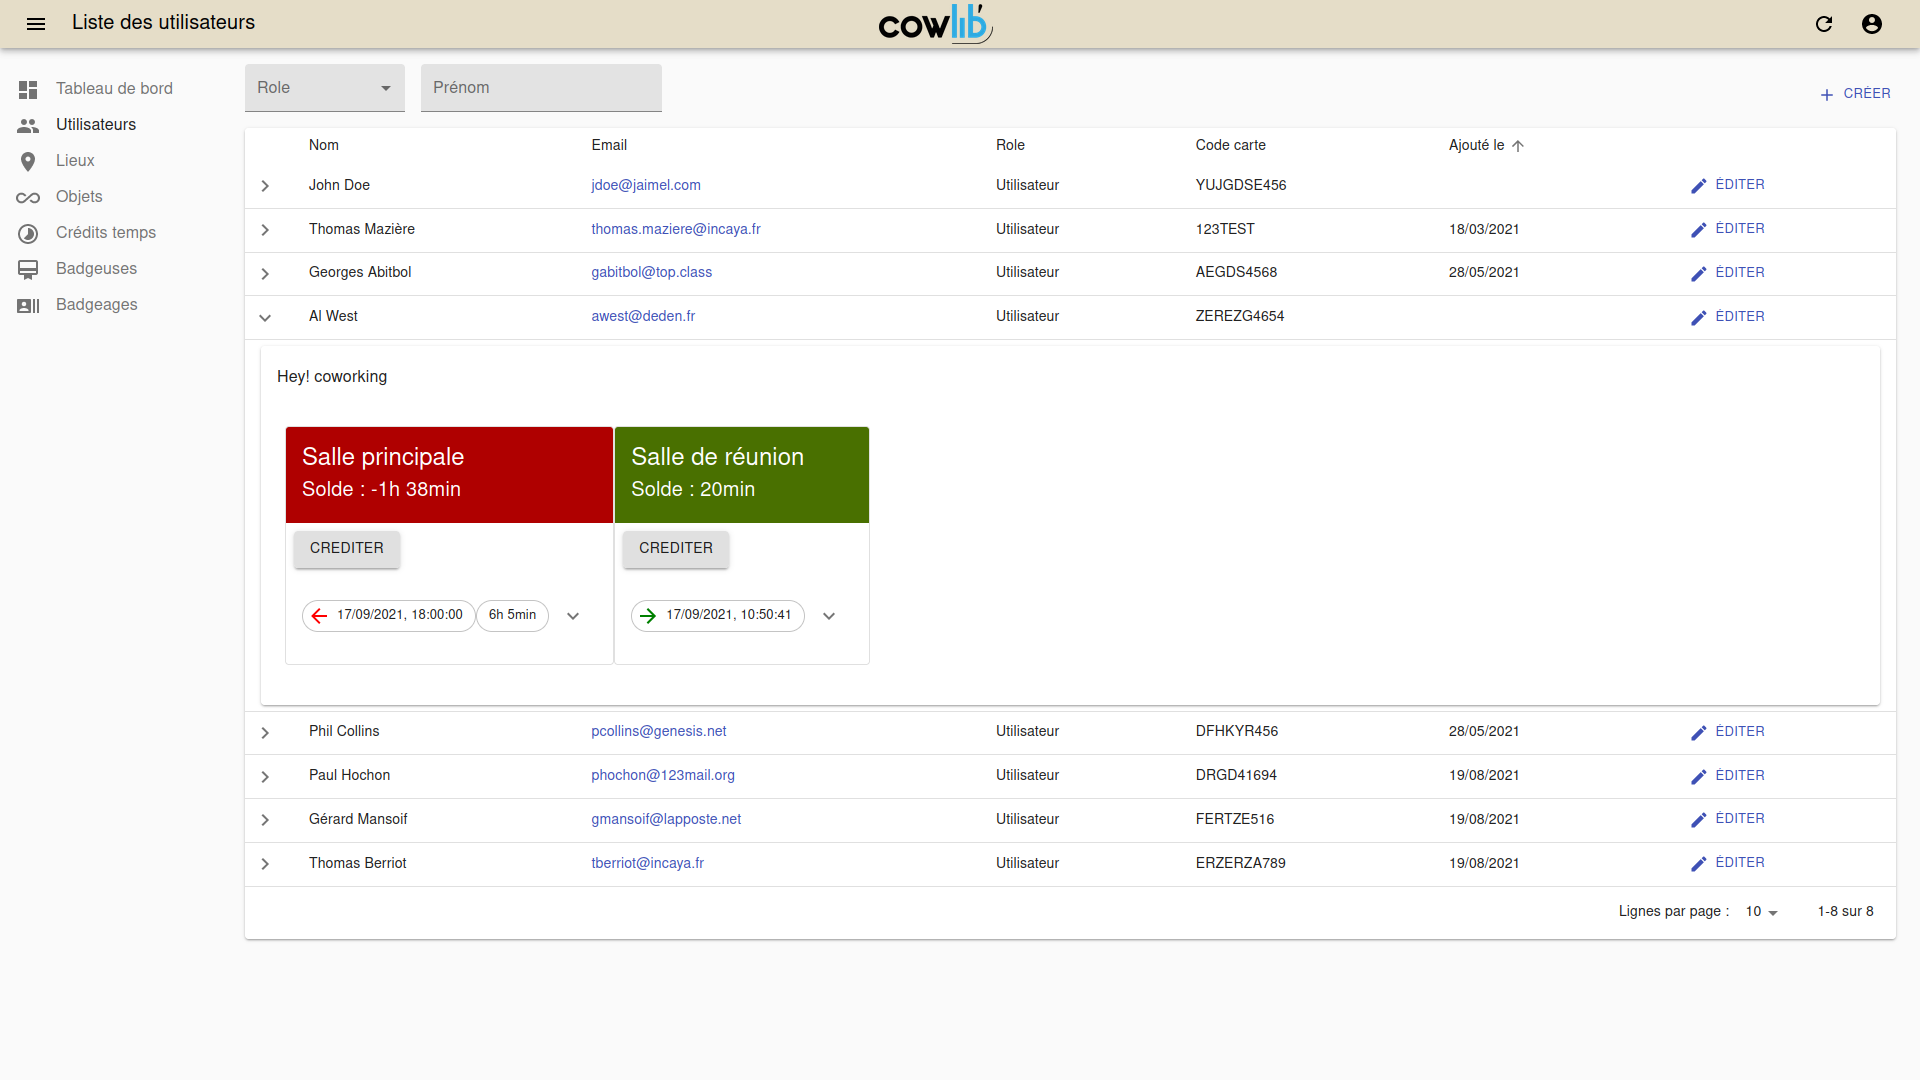Screen dimensions: 1920x1080
Task: Focus the Prénom search field
Action: coord(541,88)
